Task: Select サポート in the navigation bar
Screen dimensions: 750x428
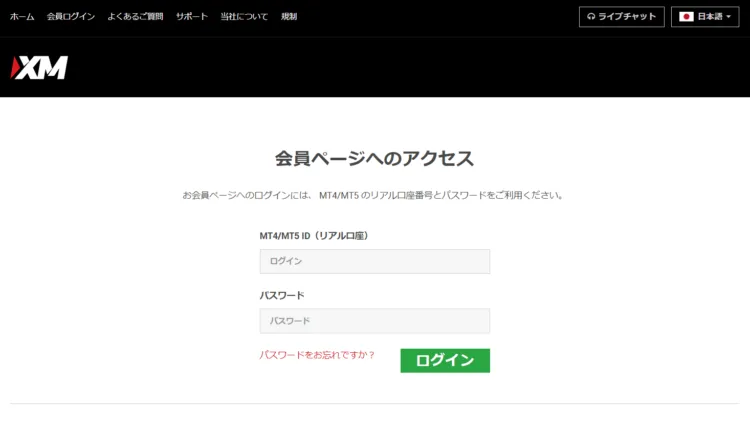Action: pos(192,17)
